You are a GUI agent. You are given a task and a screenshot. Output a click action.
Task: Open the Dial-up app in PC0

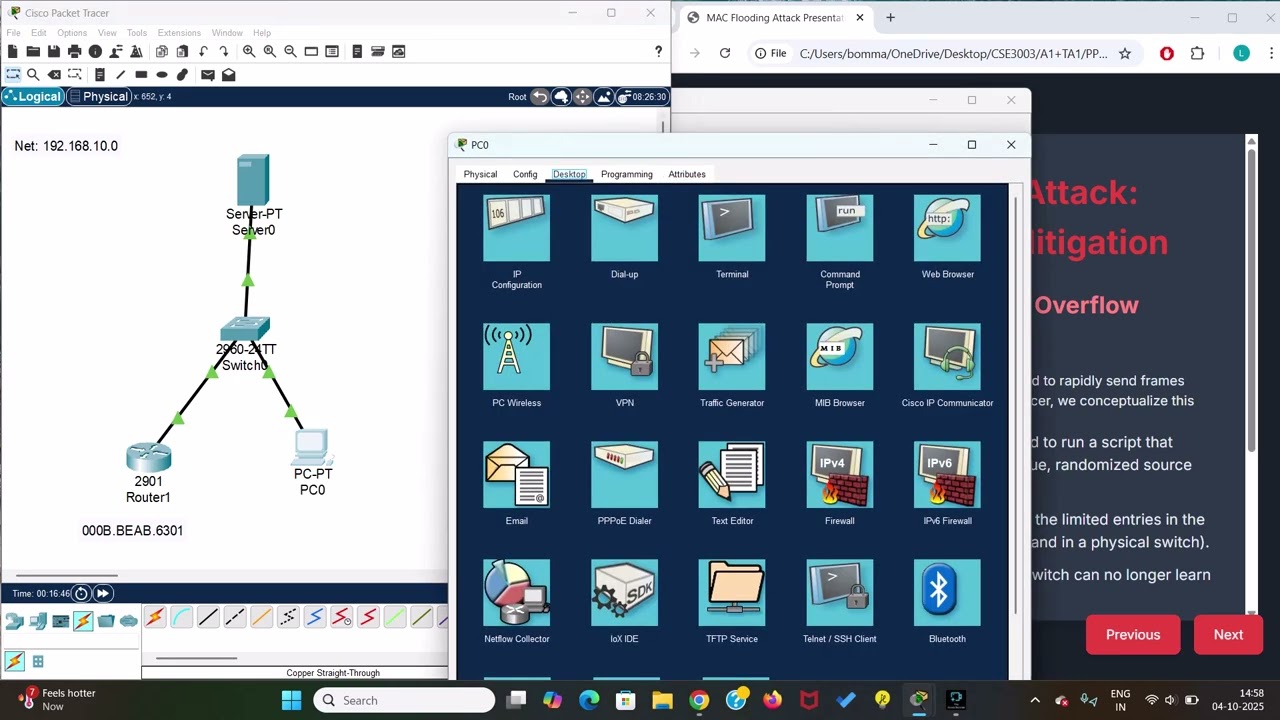[x=624, y=228]
